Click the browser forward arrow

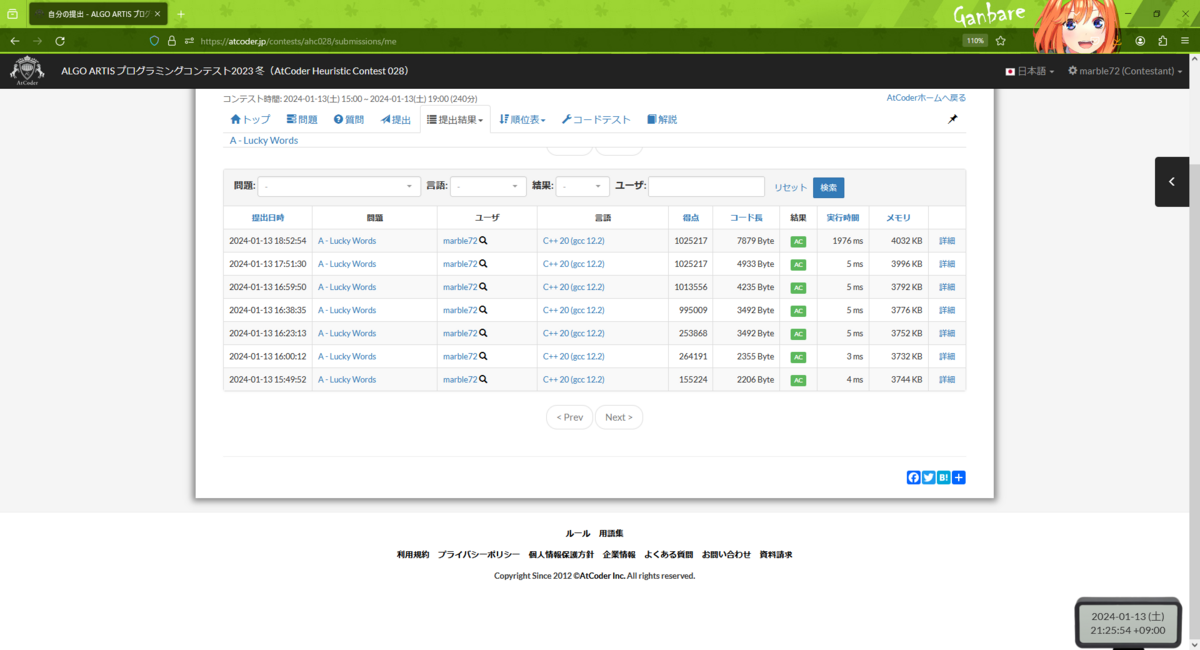point(37,41)
